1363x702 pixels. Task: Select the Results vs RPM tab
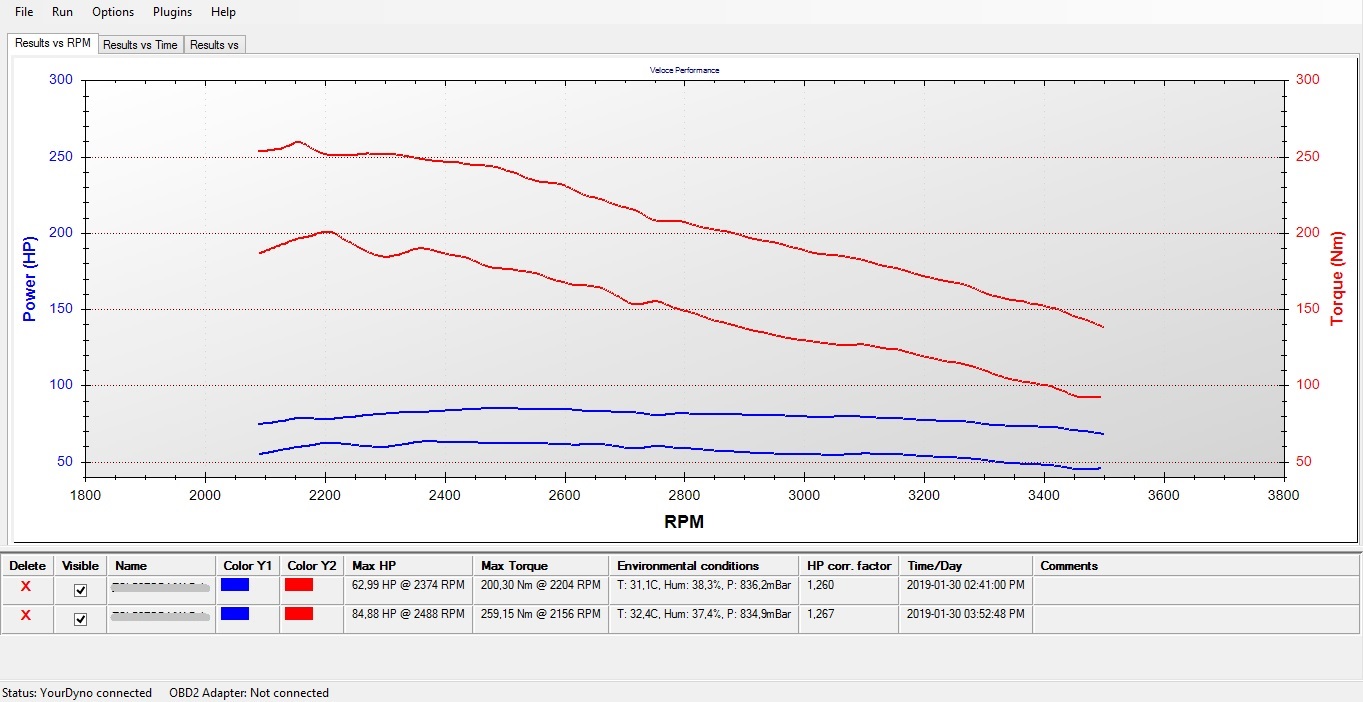pos(53,44)
